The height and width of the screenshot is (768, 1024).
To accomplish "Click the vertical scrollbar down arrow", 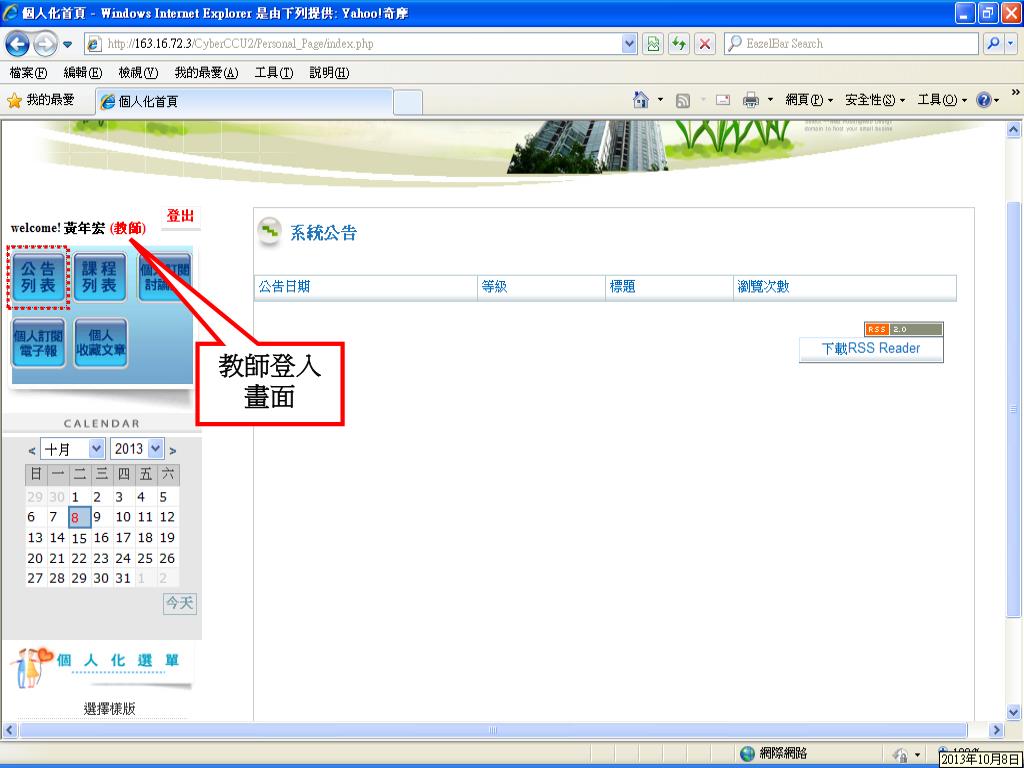I will (1014, 712).
